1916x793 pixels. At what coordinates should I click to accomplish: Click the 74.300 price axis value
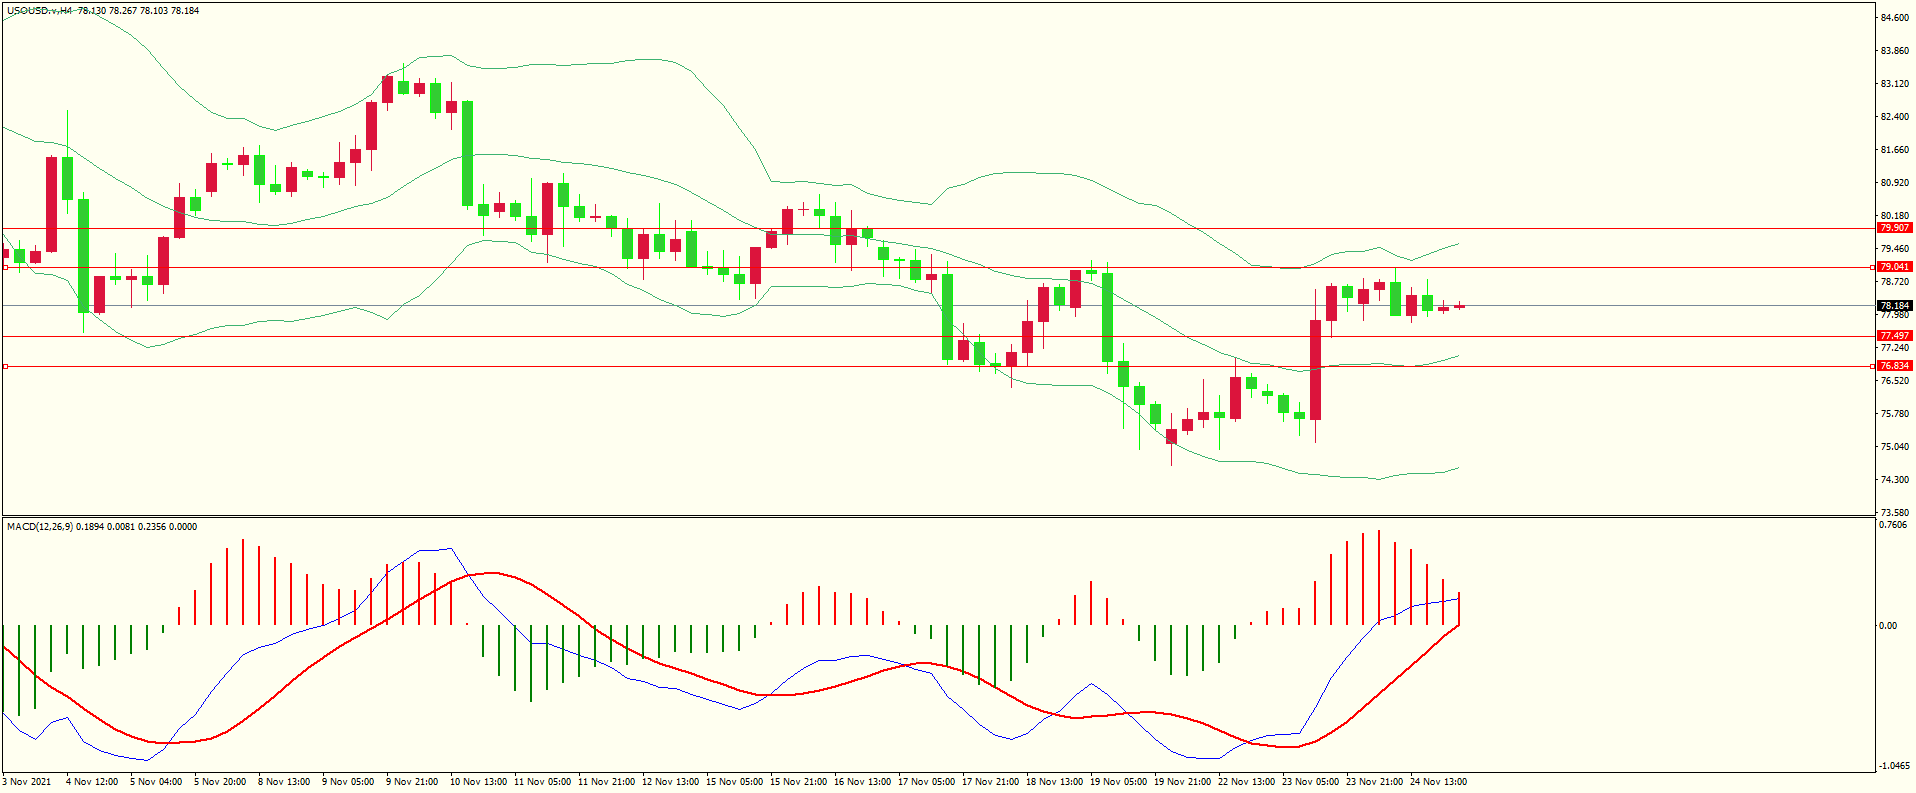(1895, 480)
